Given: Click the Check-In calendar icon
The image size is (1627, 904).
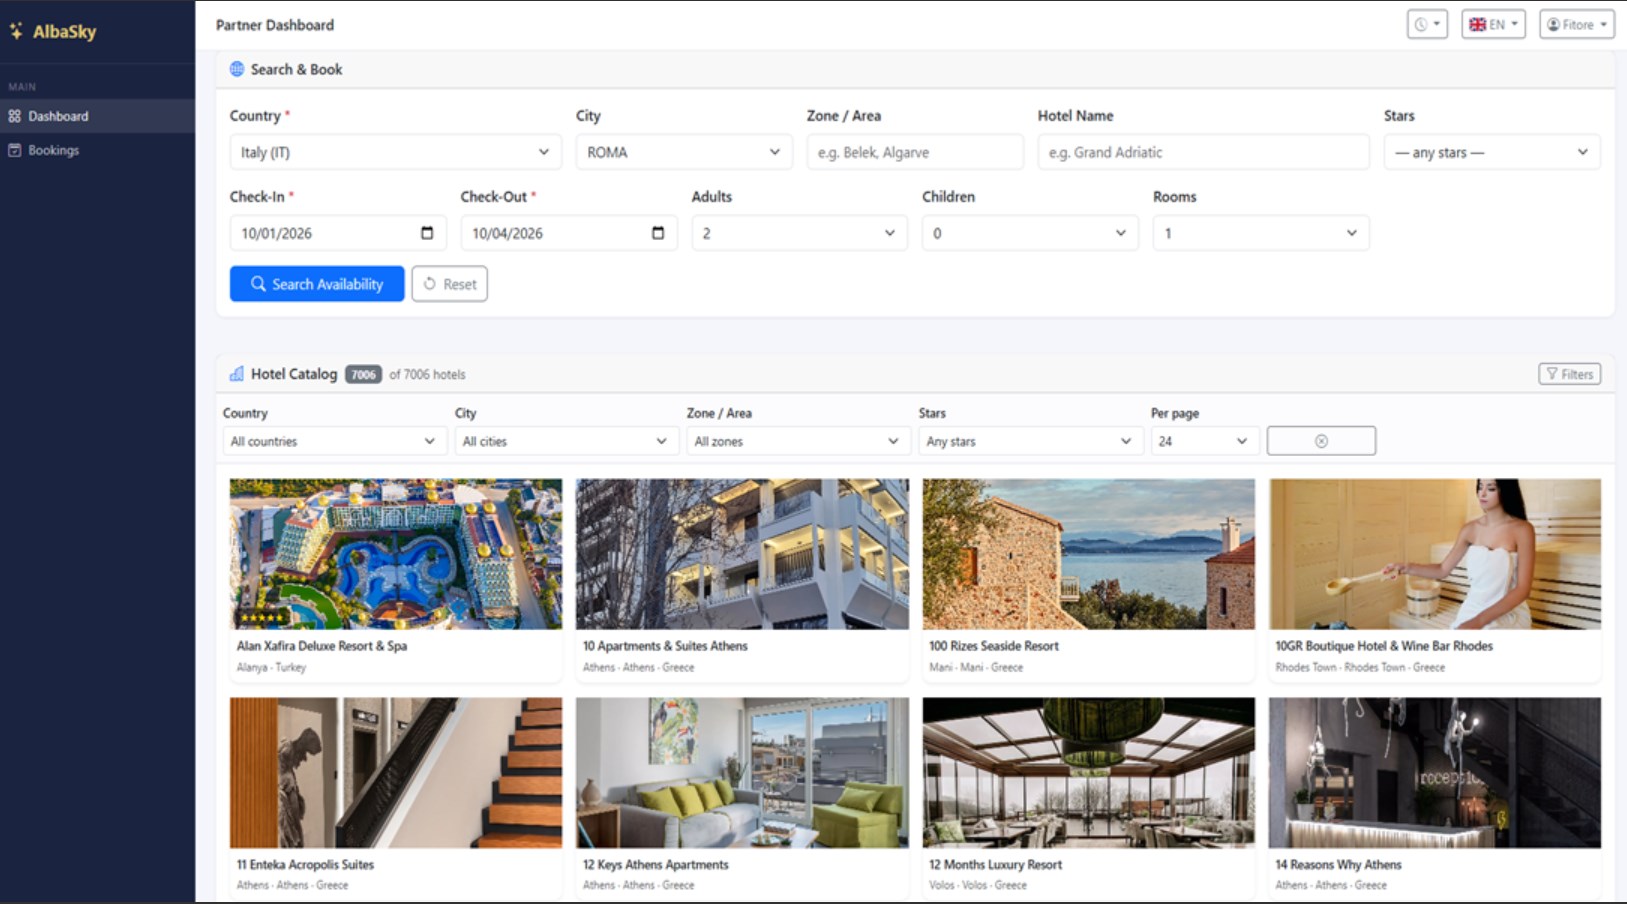Looking at the screenshot, I should pos(427,233).
